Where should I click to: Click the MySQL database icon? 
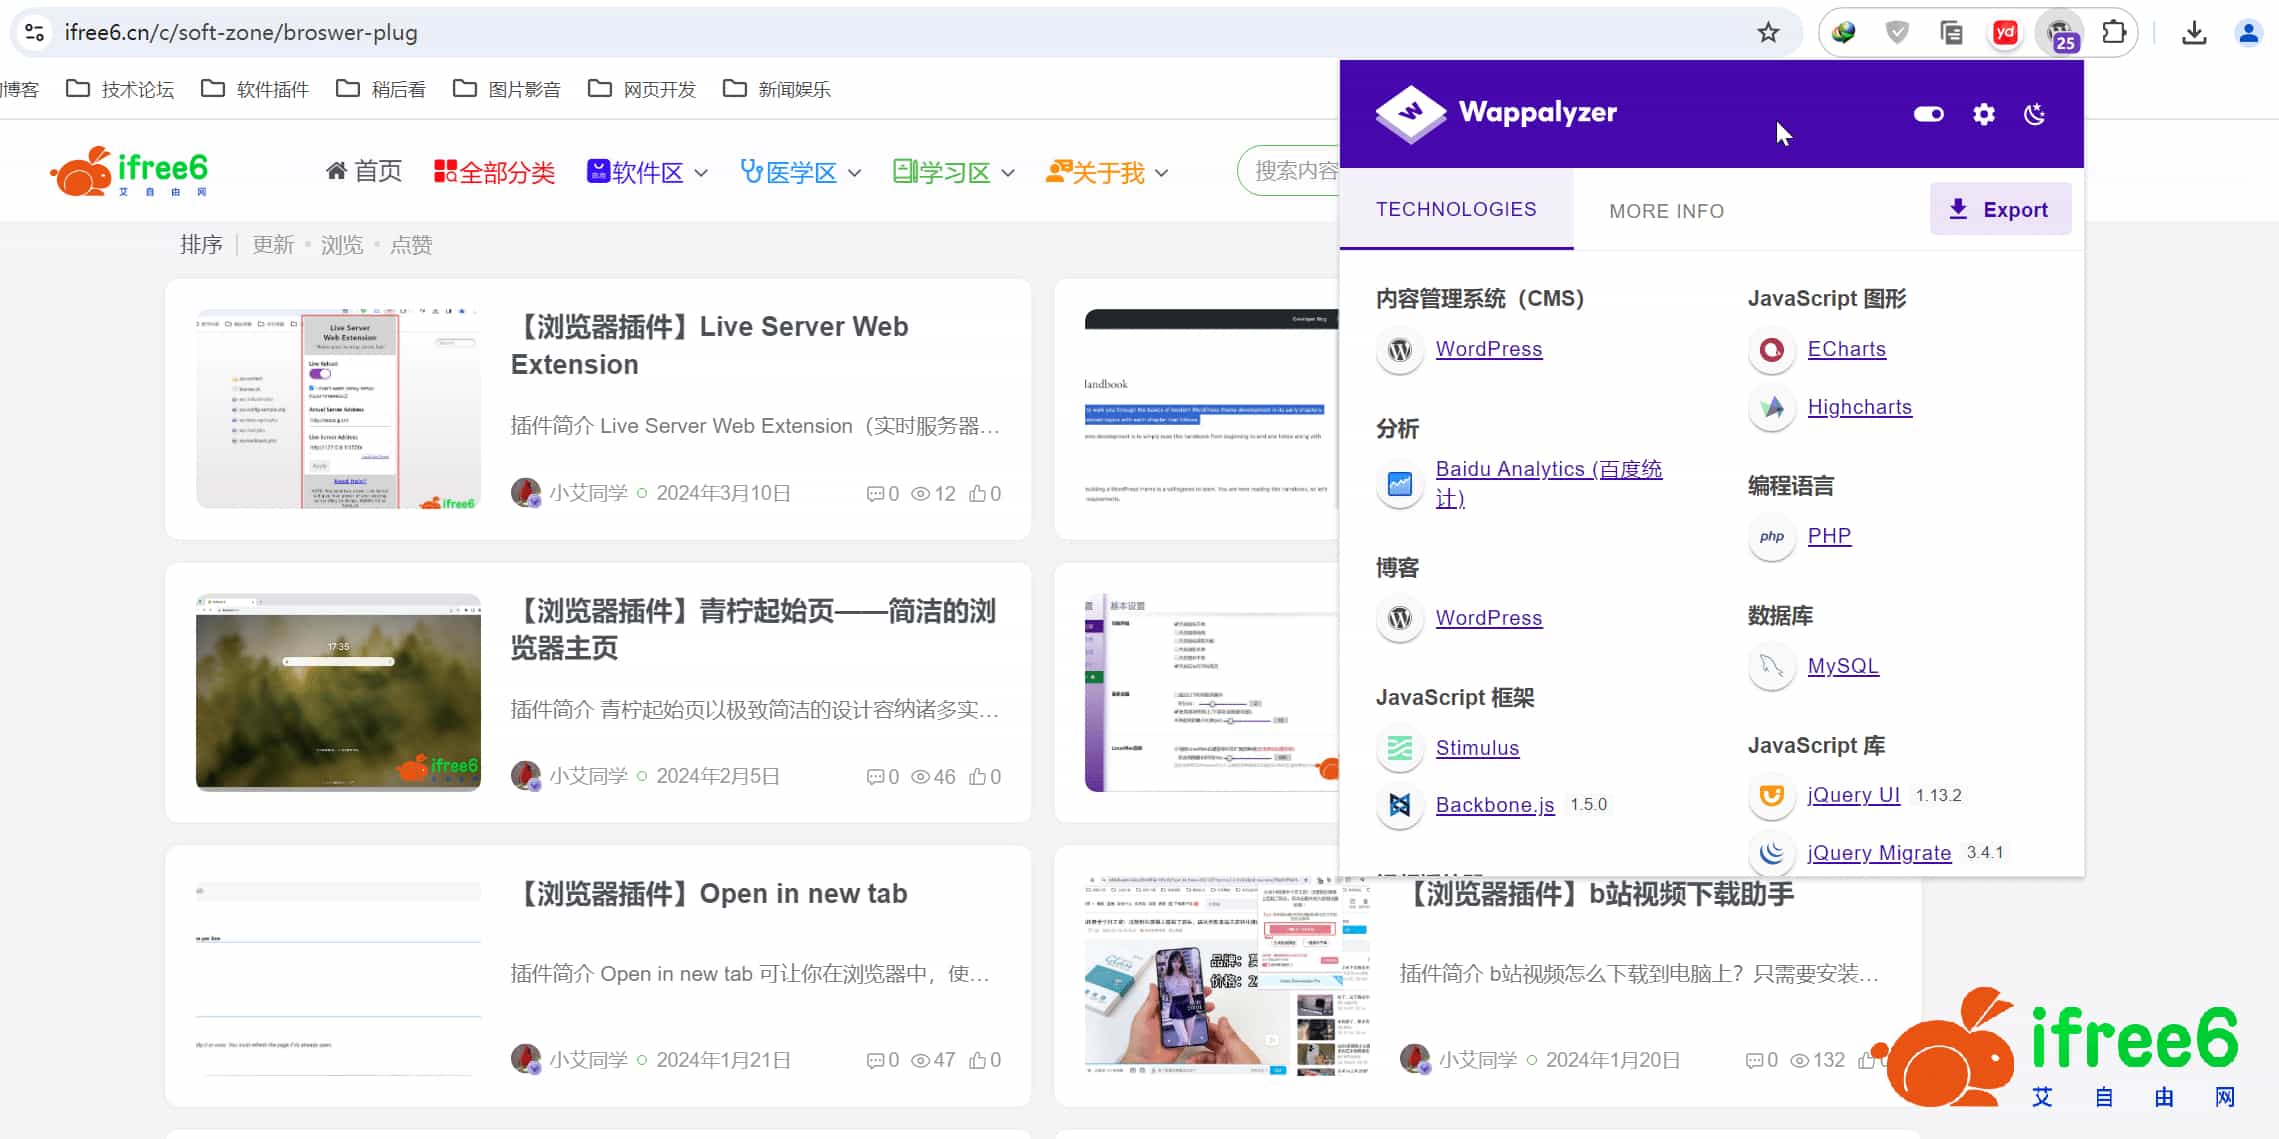point(1771,666)
